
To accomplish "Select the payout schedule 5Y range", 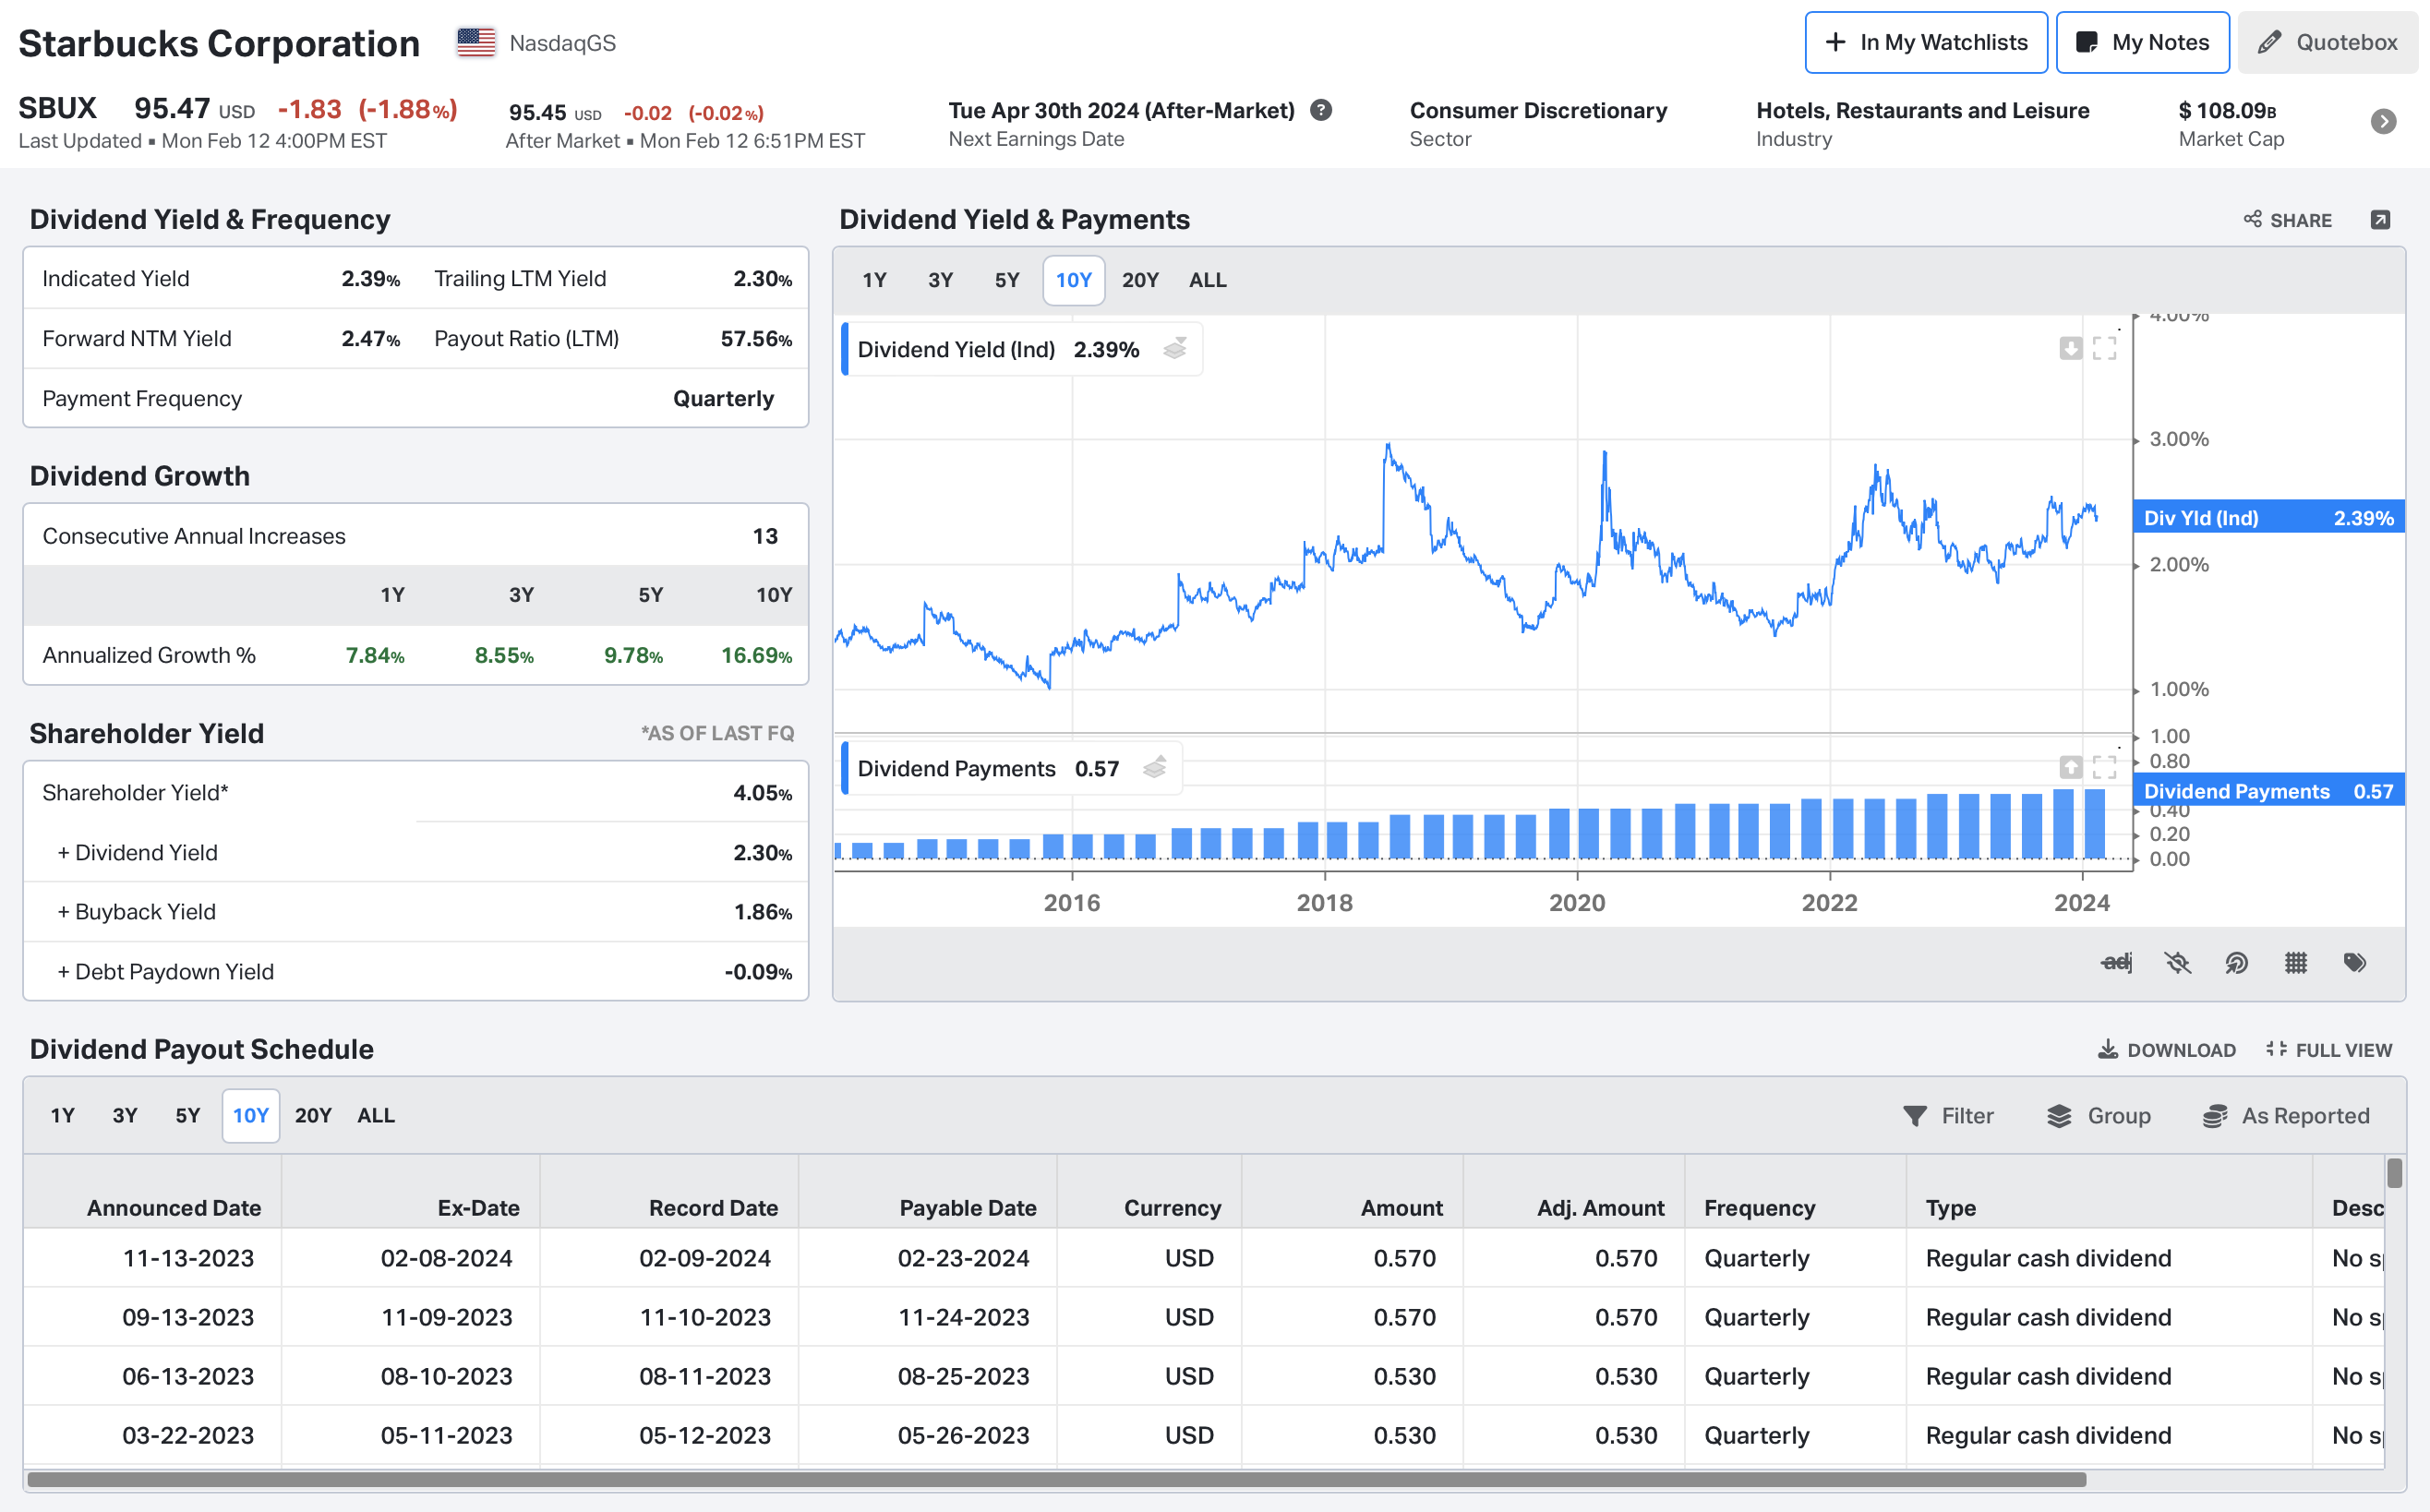I will tap(187, 1115).
